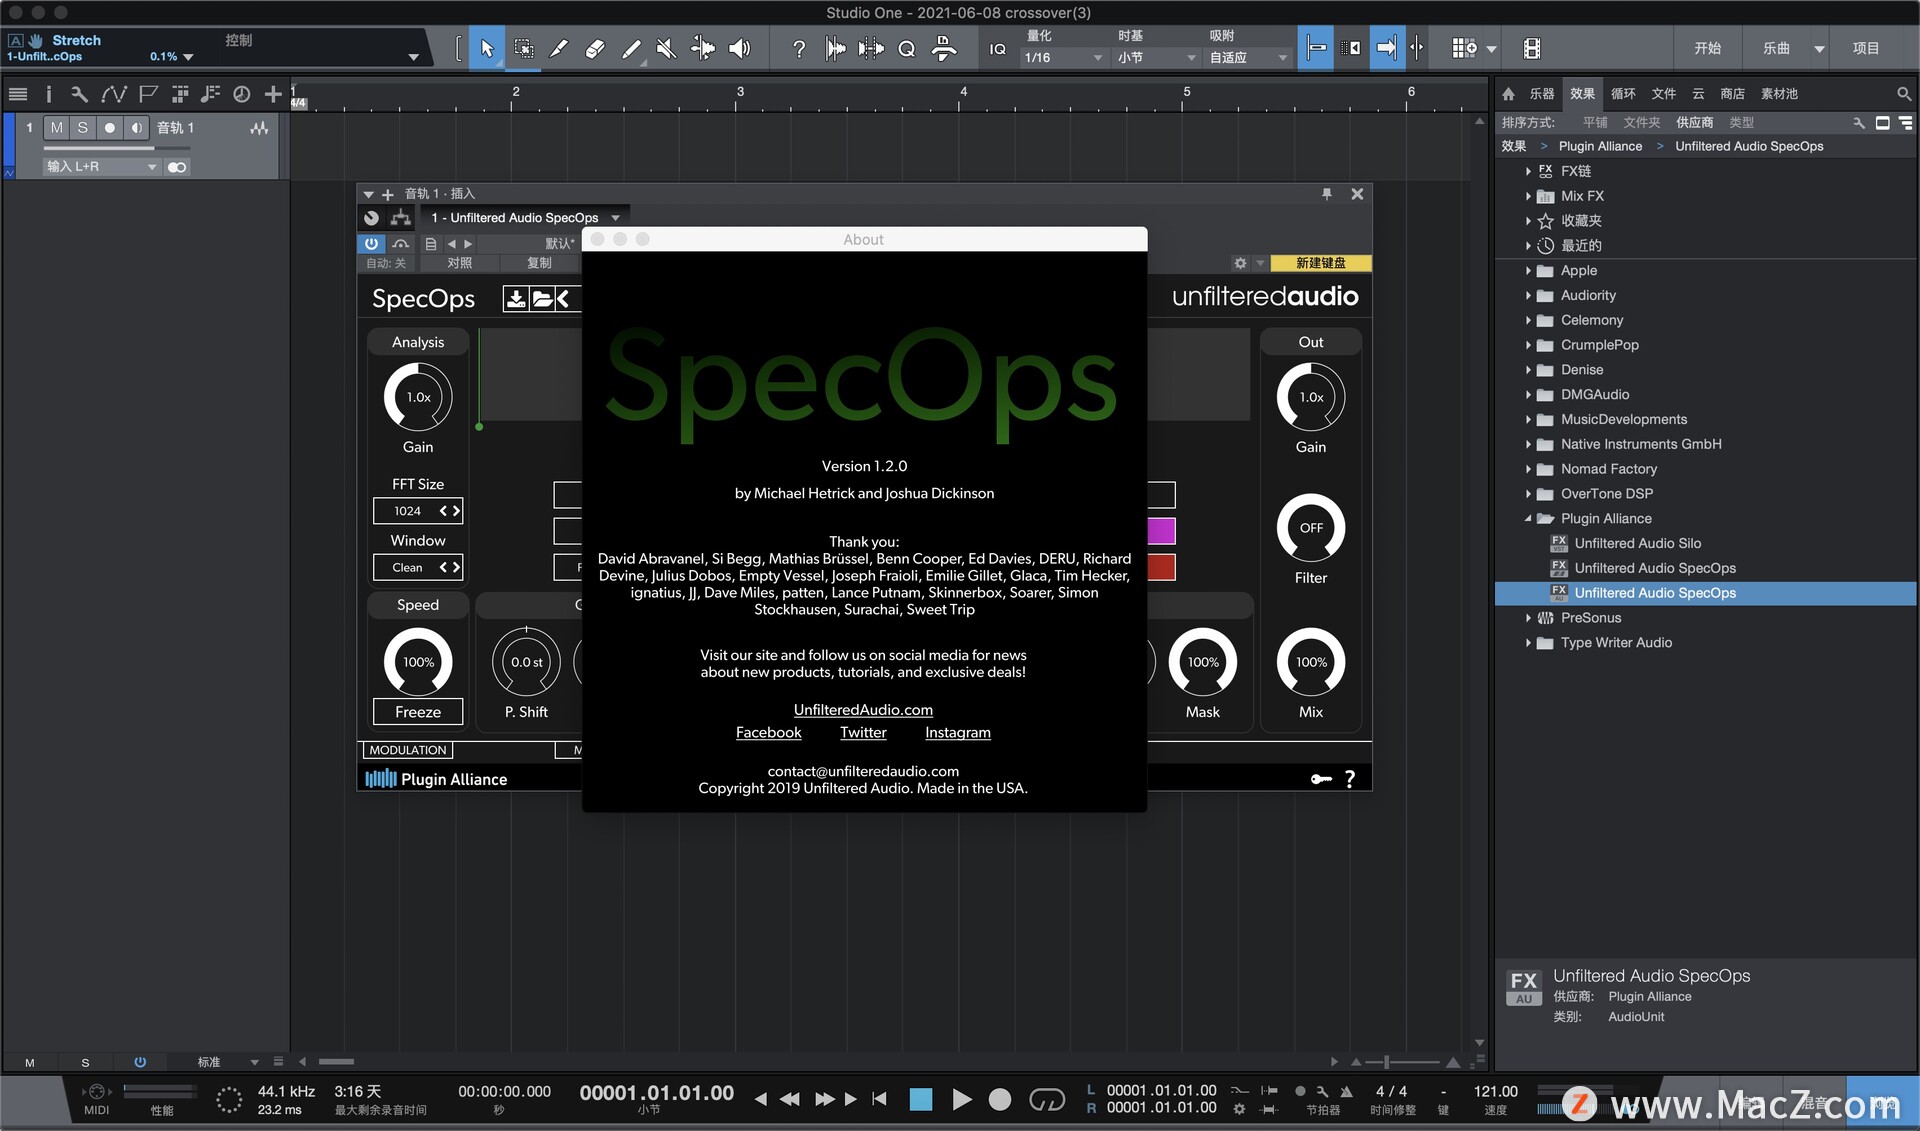Click the key license icon in SpecOps footer
Viewport: 1920px width, 1131px height.
pos(1321,779)
